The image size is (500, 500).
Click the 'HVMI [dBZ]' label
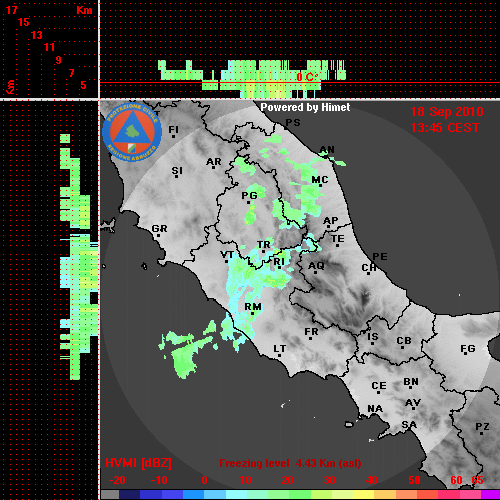[x=138, y=463]
